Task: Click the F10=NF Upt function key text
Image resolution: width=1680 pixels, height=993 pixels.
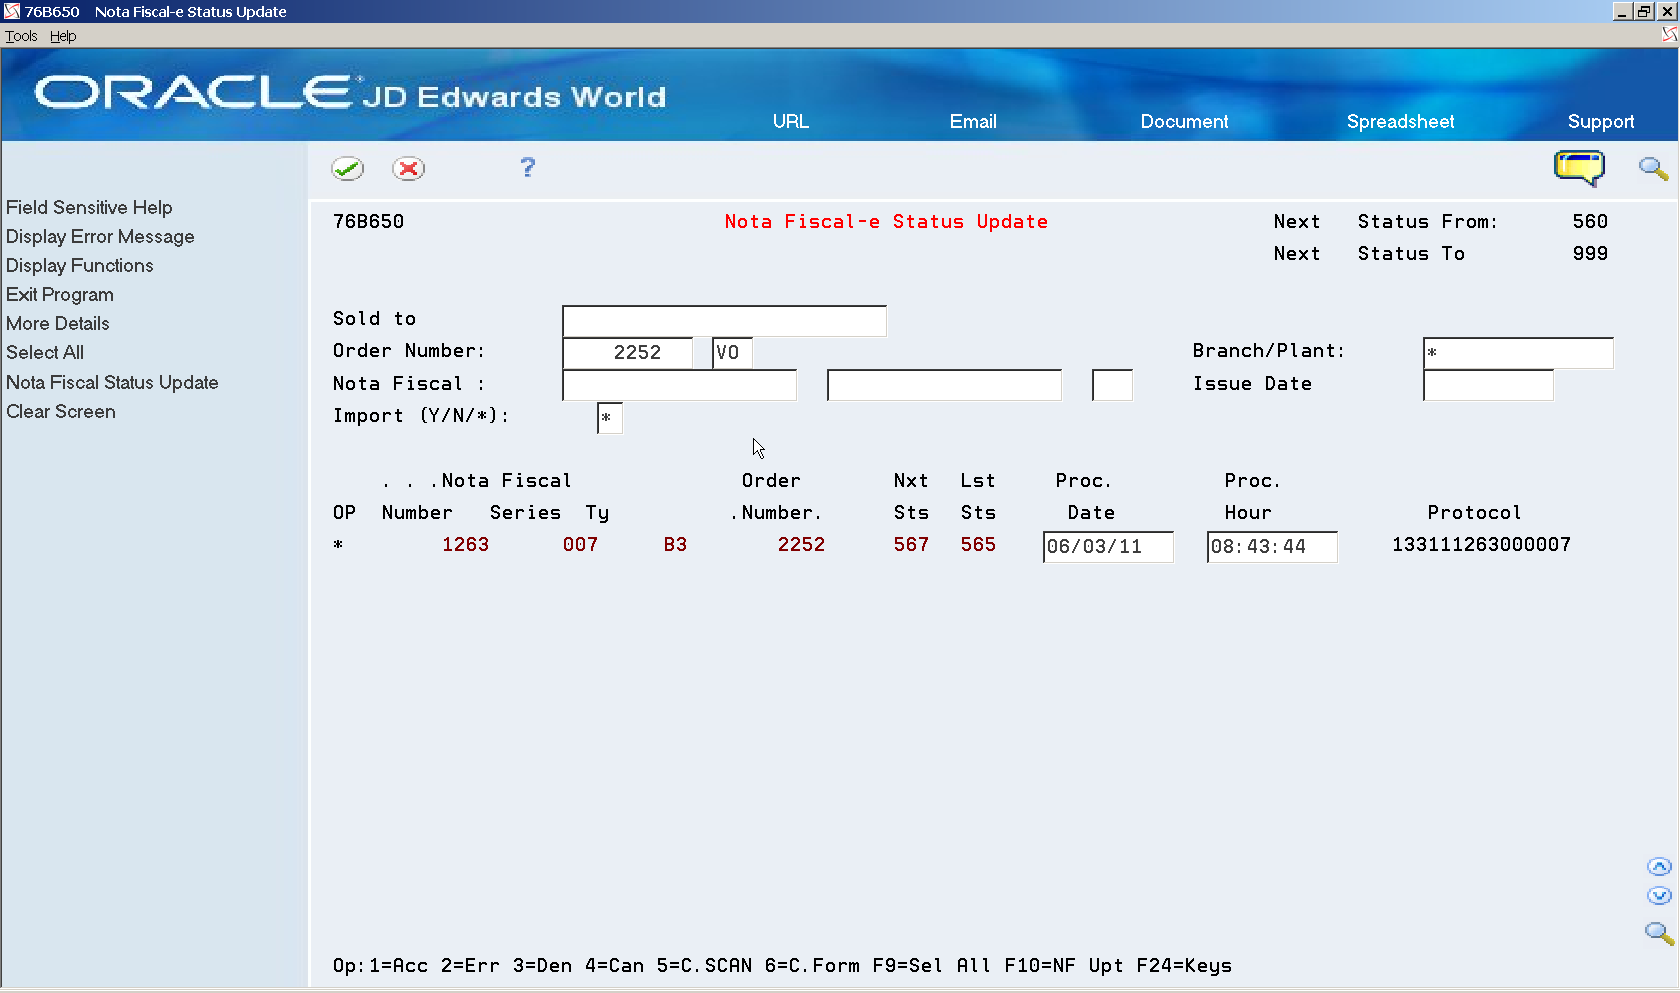Action: click(1064, 966)
